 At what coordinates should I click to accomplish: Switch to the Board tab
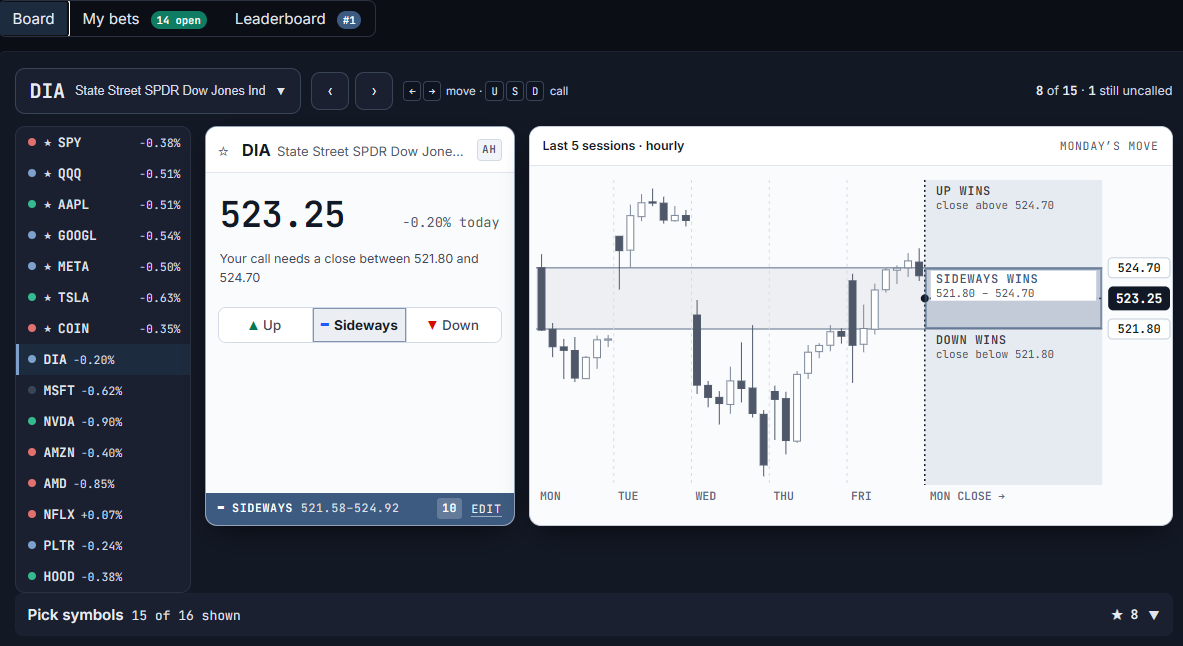pyautogui.click(x=34, y=19)
